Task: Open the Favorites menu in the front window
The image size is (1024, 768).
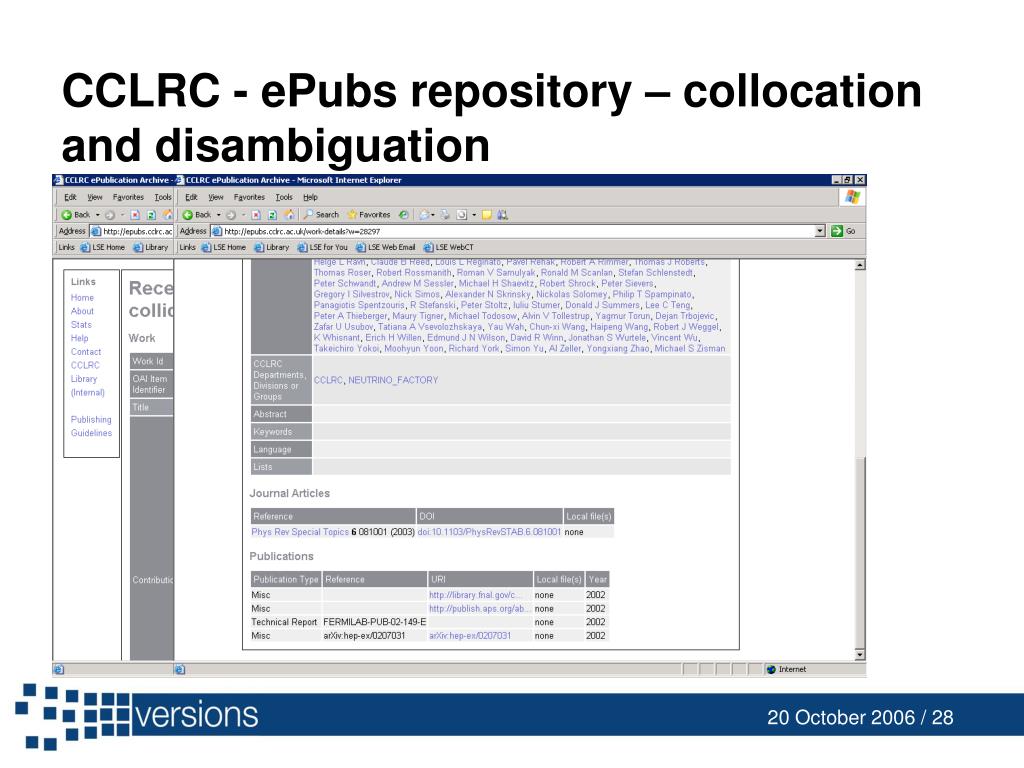Action: click(249, 197)
